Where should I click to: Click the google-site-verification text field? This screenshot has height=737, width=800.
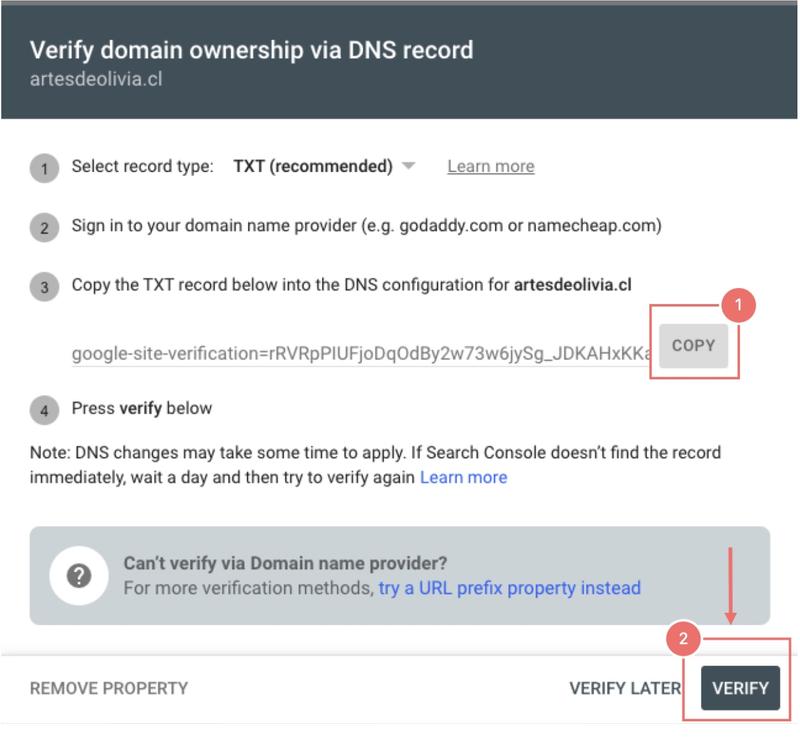[x=361, y=353]
